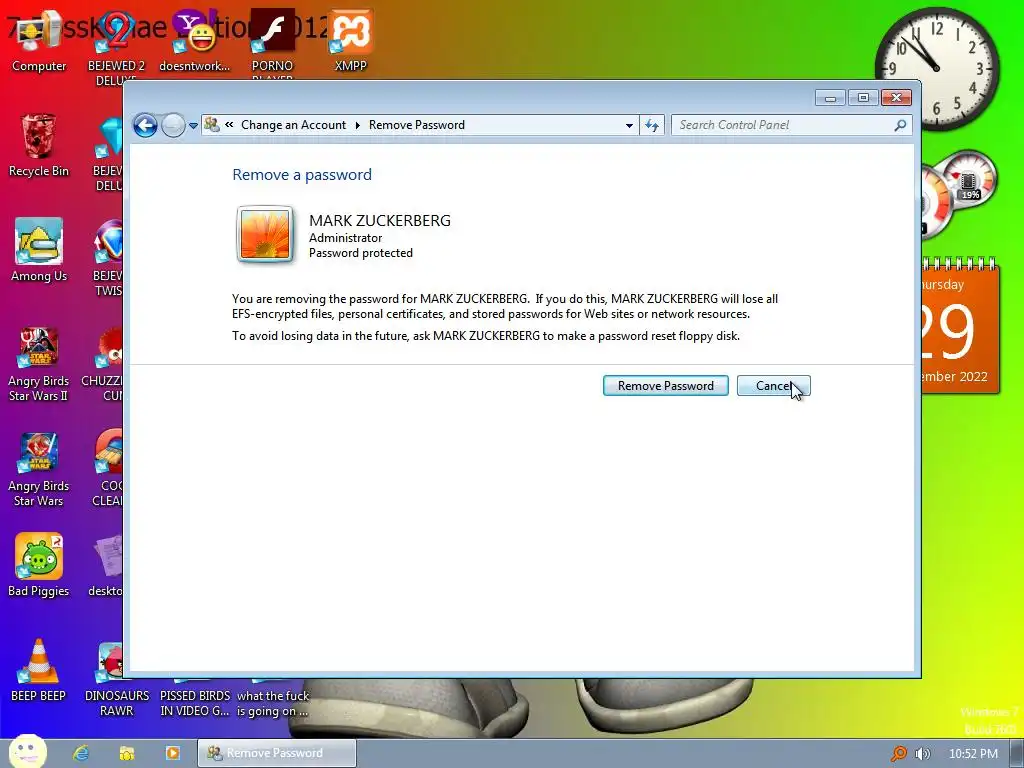The height and width of the screenshot is (768, 1024).
Task: Click the orange magnifier tray icon
Action: coord(899,754)
